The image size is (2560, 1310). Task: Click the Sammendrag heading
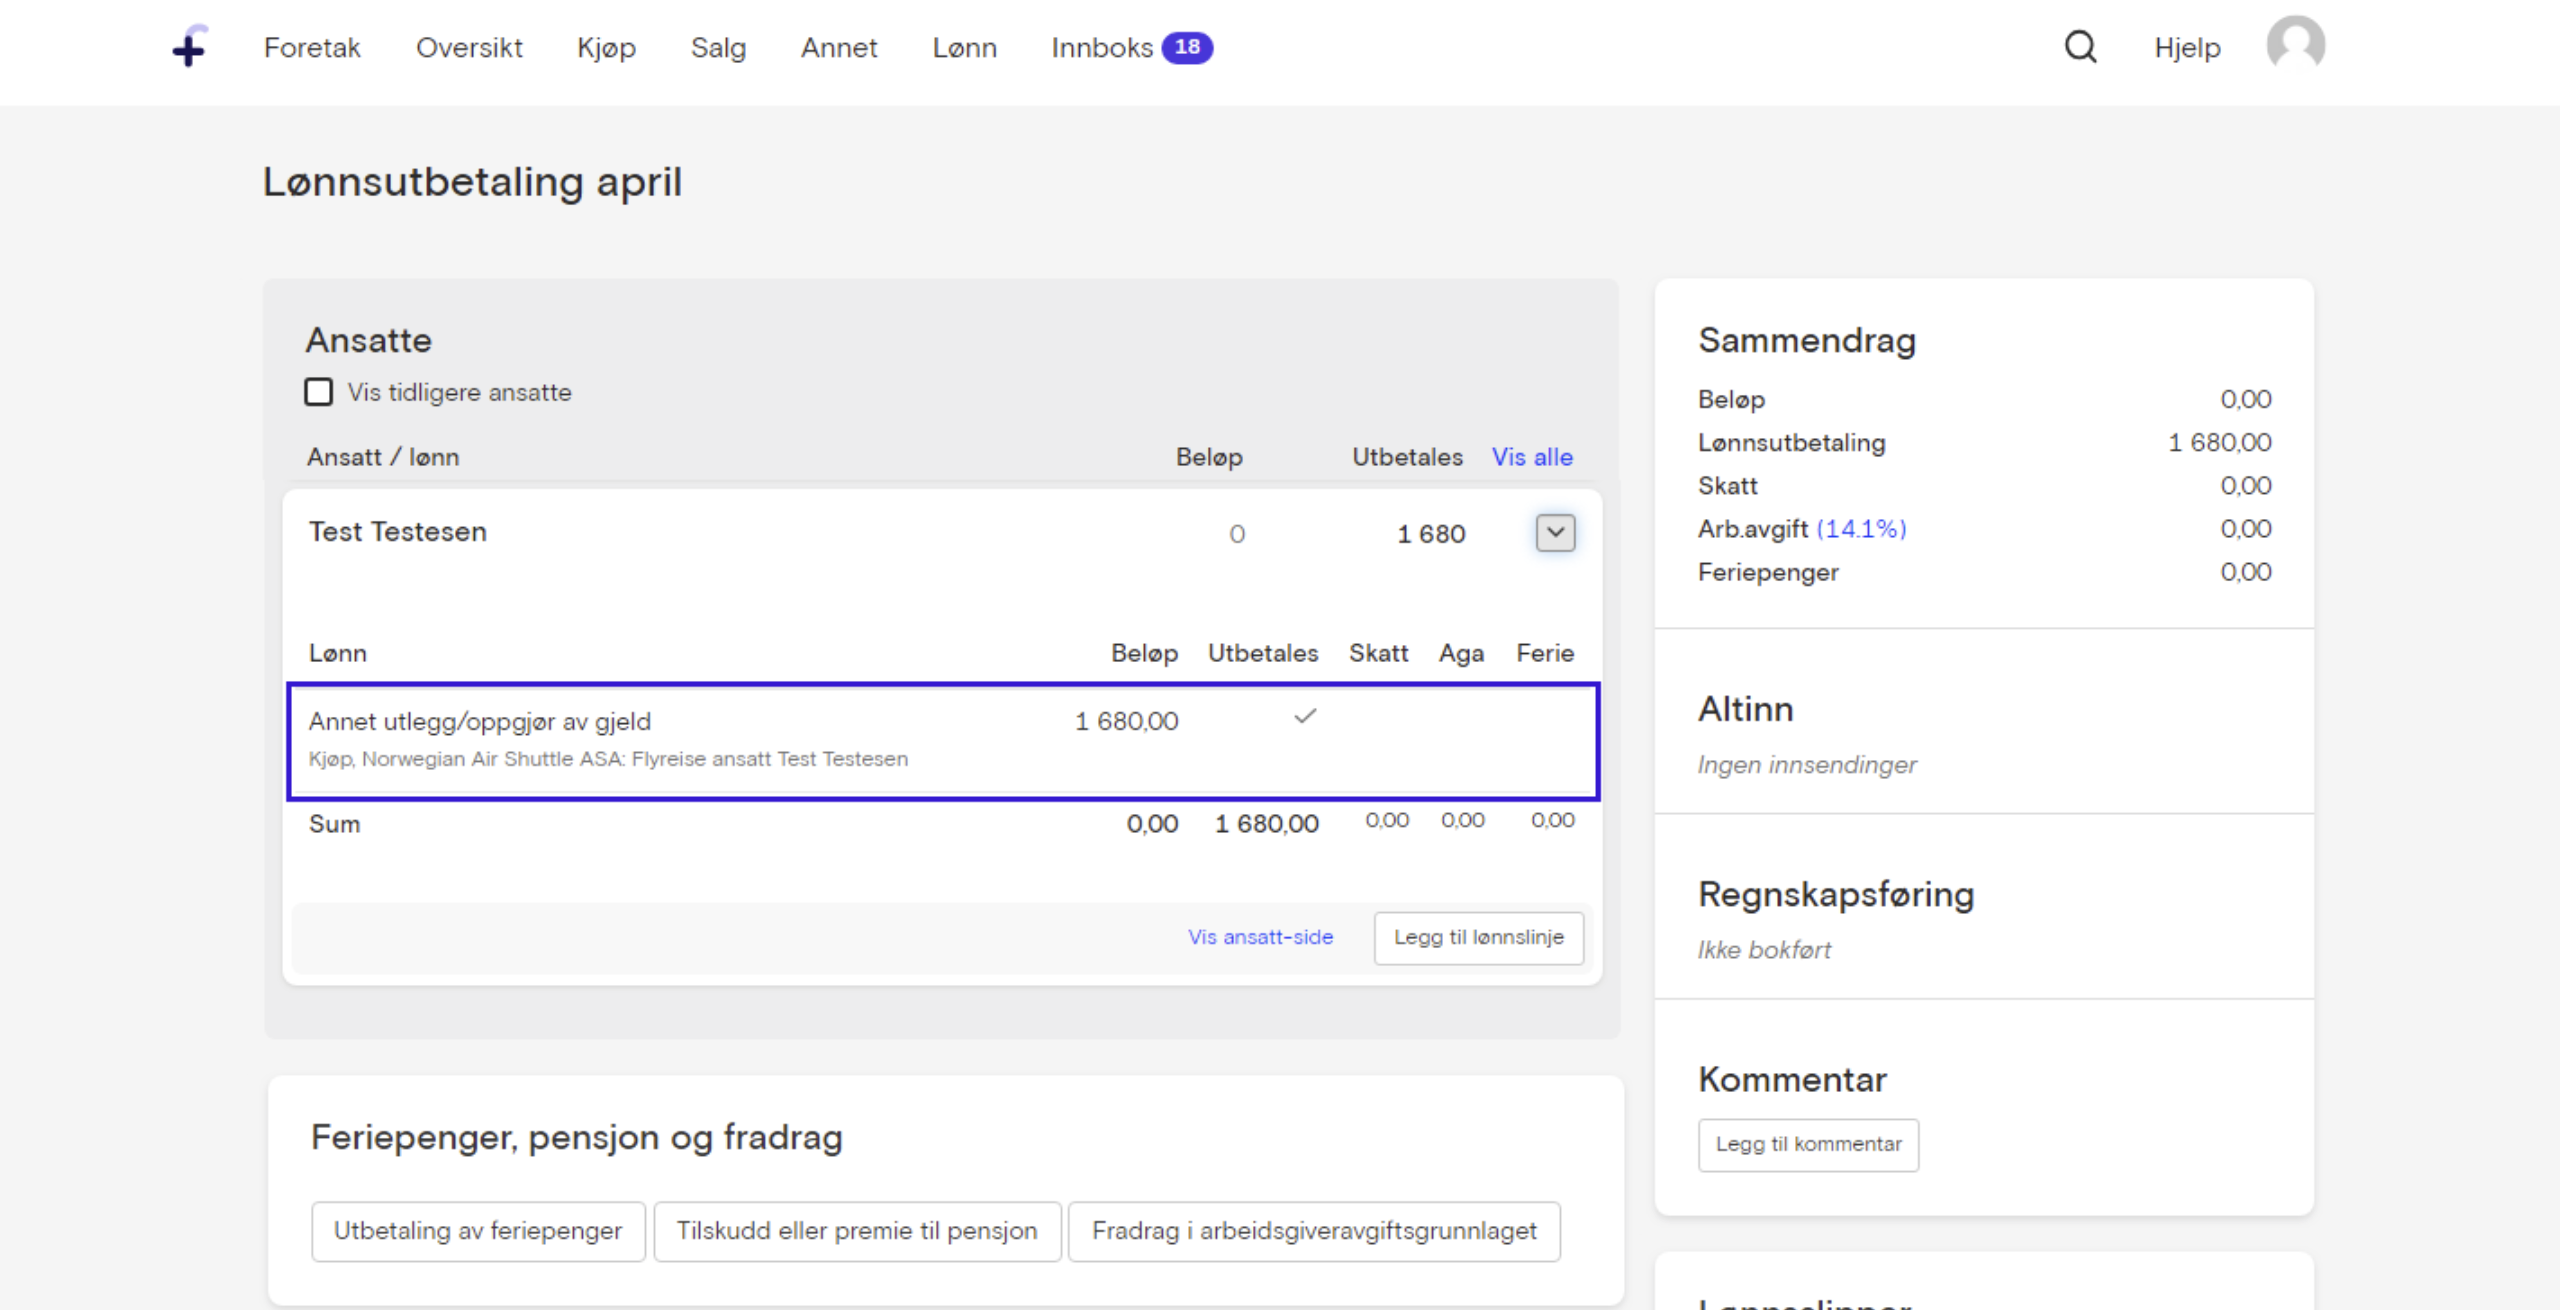point(1807,341)
